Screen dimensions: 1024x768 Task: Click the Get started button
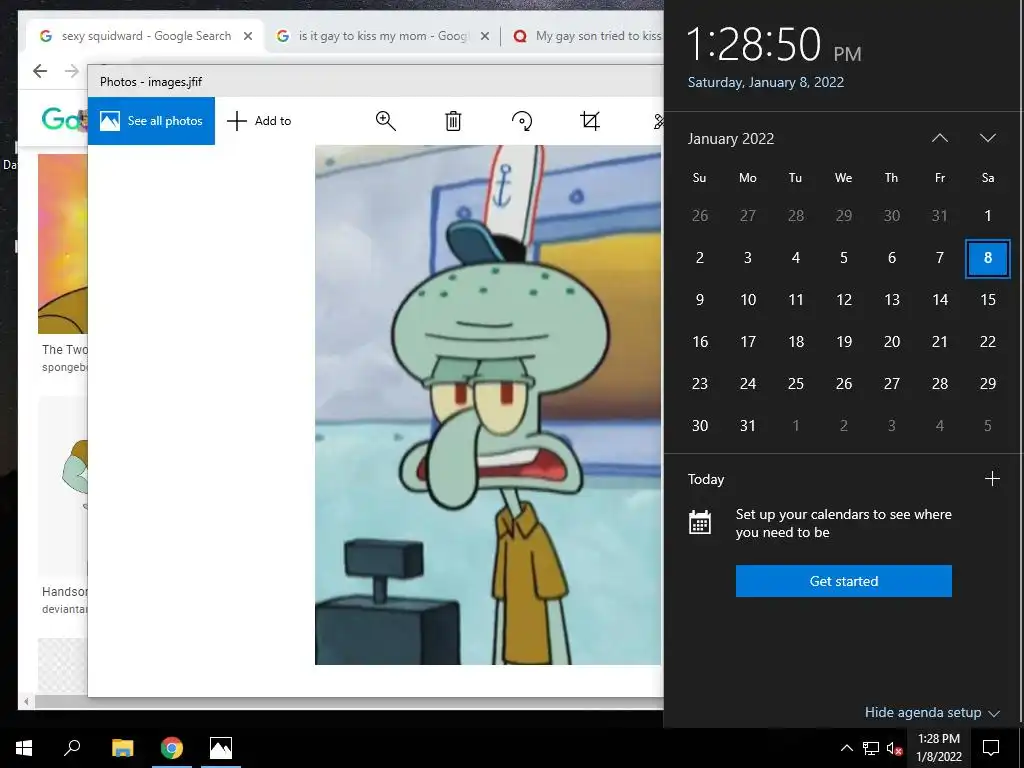click(843, 581)
